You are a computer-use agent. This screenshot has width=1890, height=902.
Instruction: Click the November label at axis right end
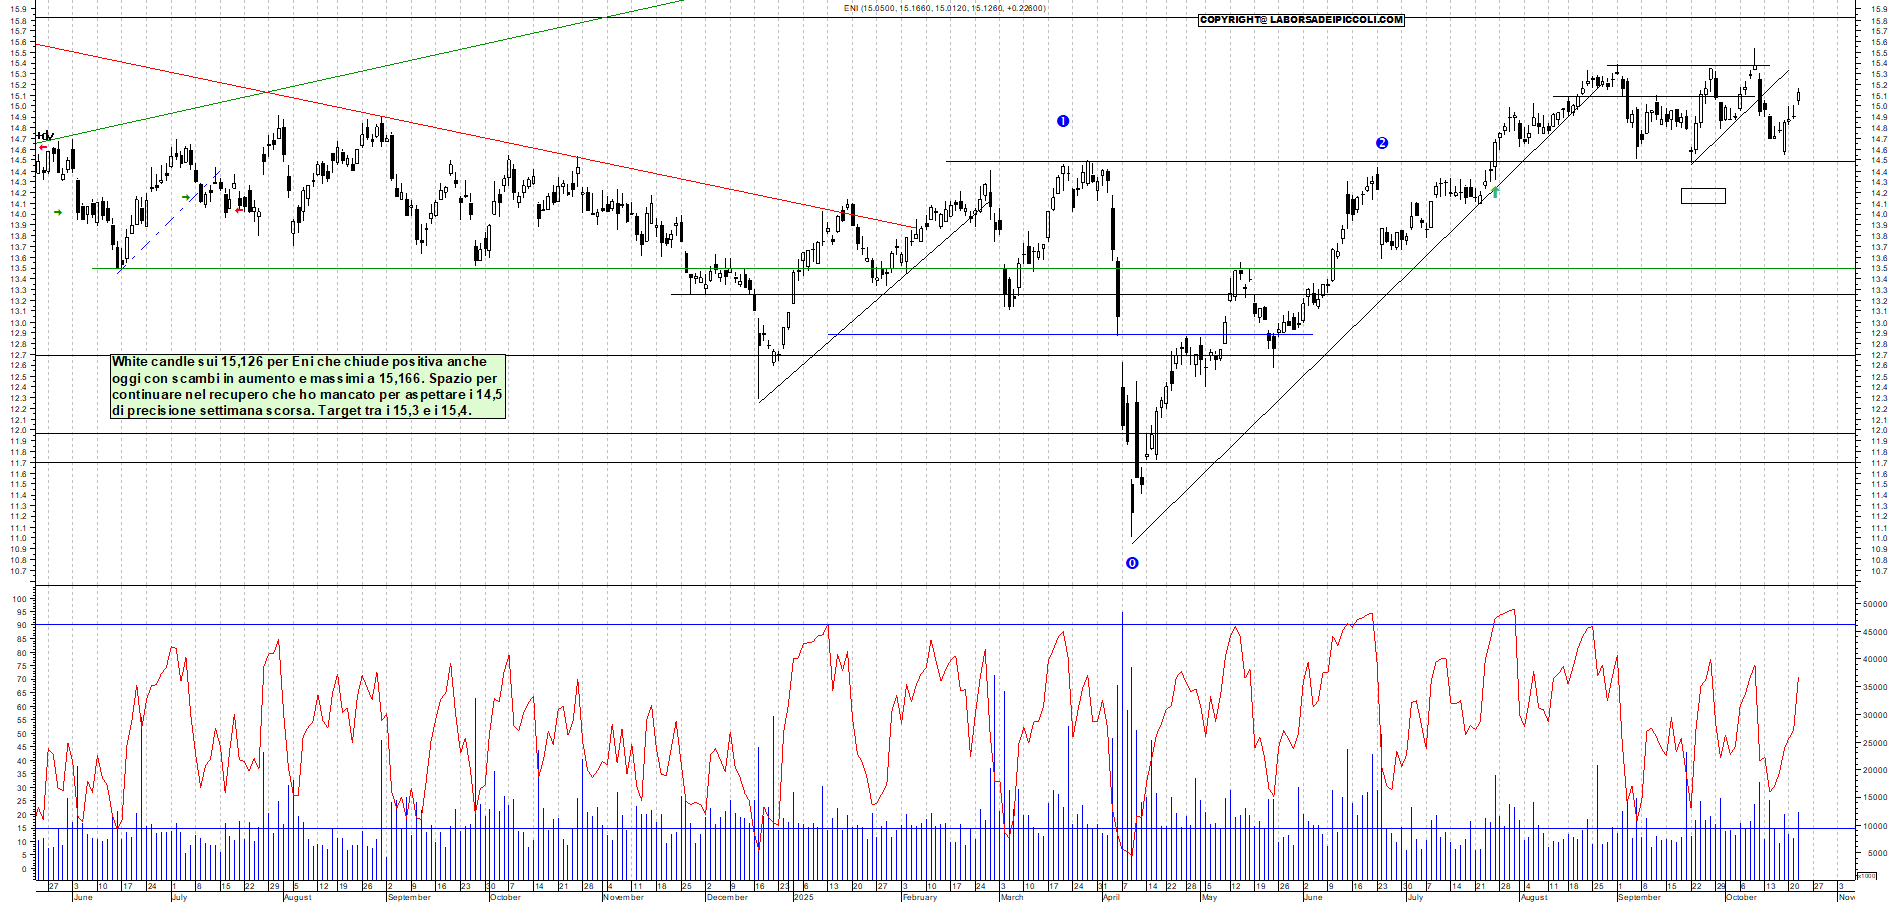(1846, 897)
